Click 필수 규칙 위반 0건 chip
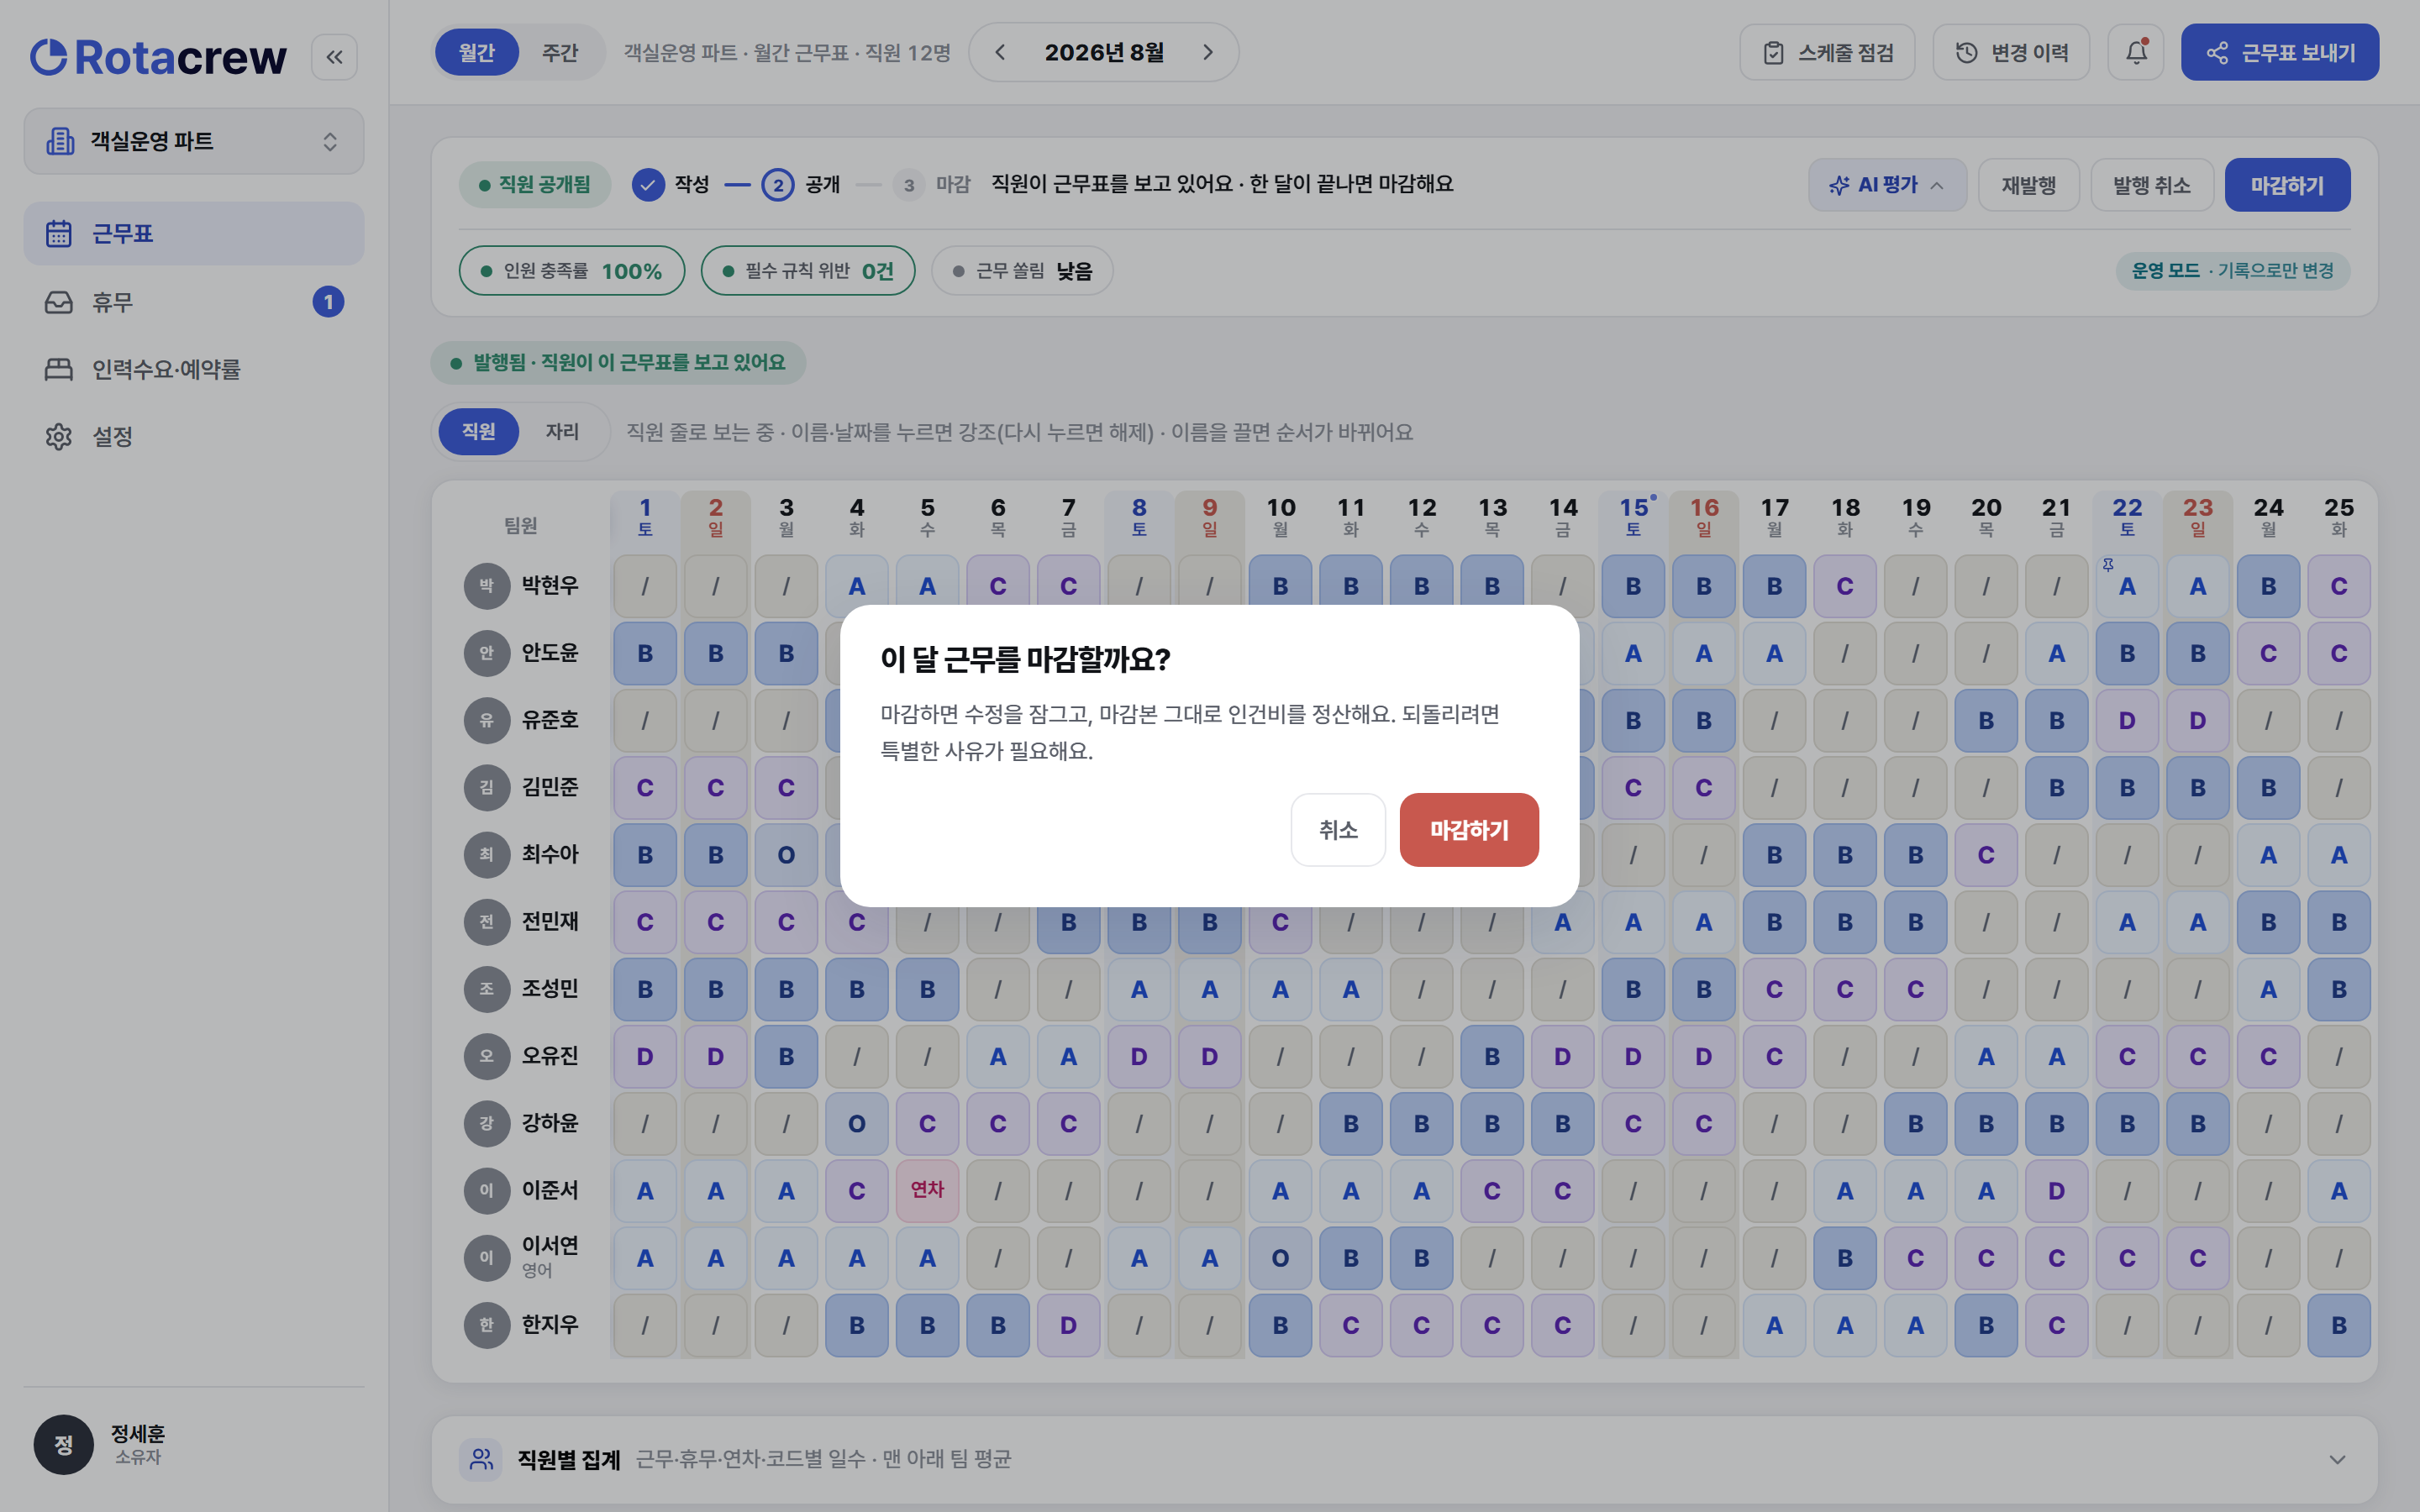 [808, 271]
